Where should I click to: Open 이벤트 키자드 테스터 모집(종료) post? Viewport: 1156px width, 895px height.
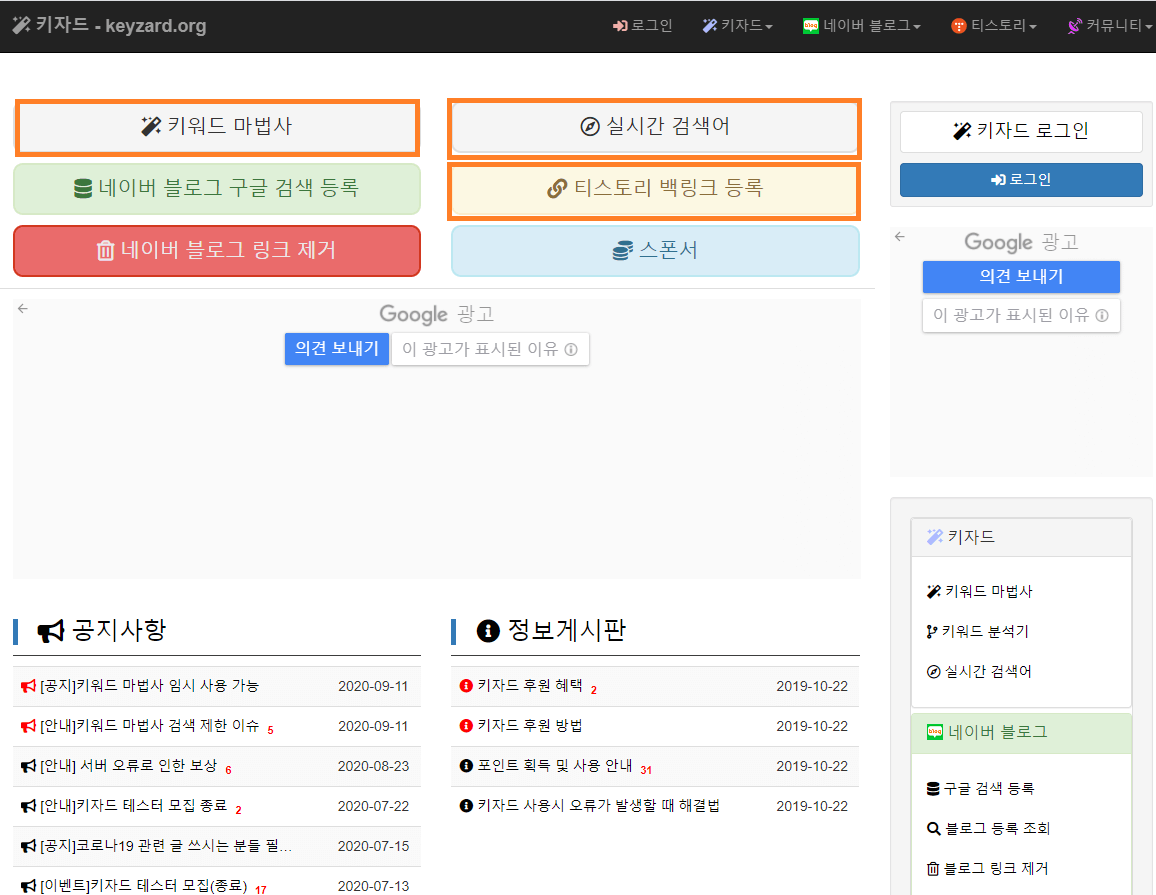(x=143, y=885)
